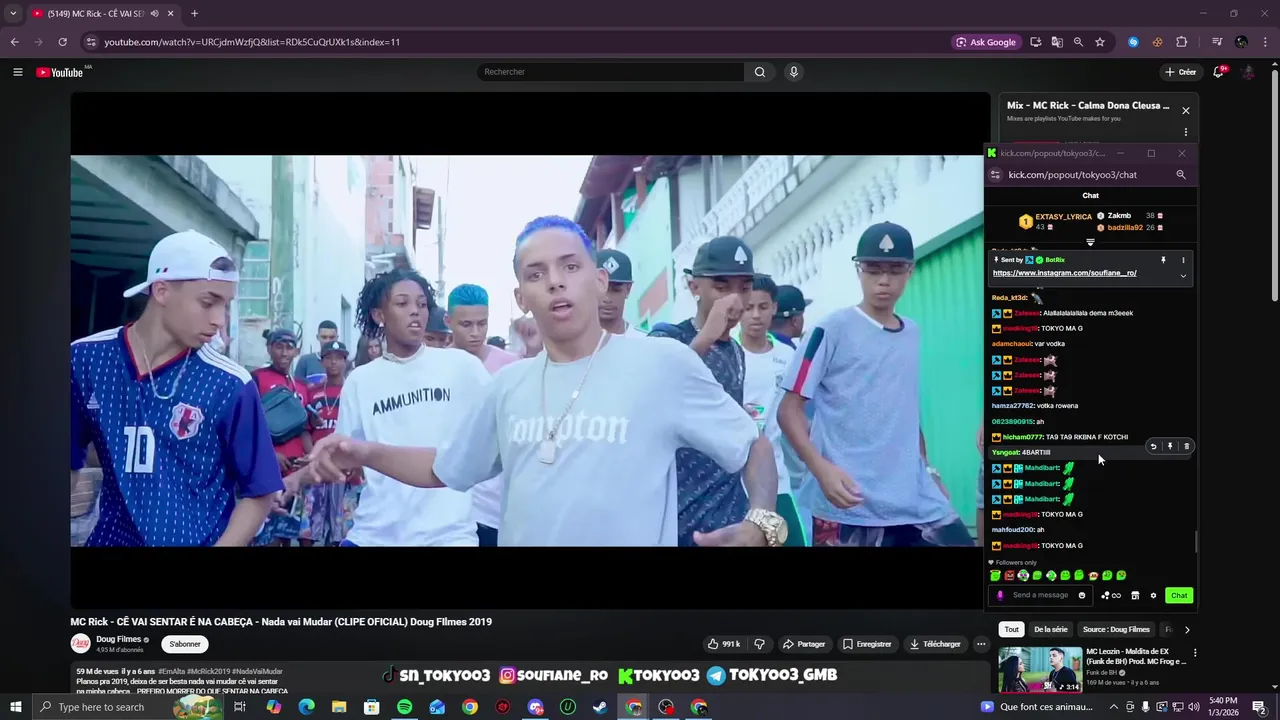Screen dimensions: 1280x720
Task: Click the translate page icon in address bar
Action: pos(1057,42)
